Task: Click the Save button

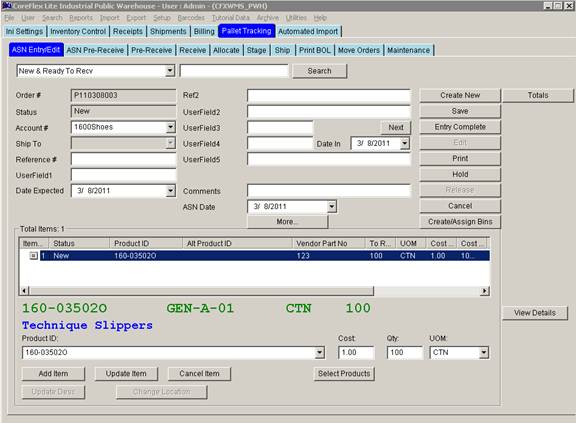Action: tap(460, 111)
